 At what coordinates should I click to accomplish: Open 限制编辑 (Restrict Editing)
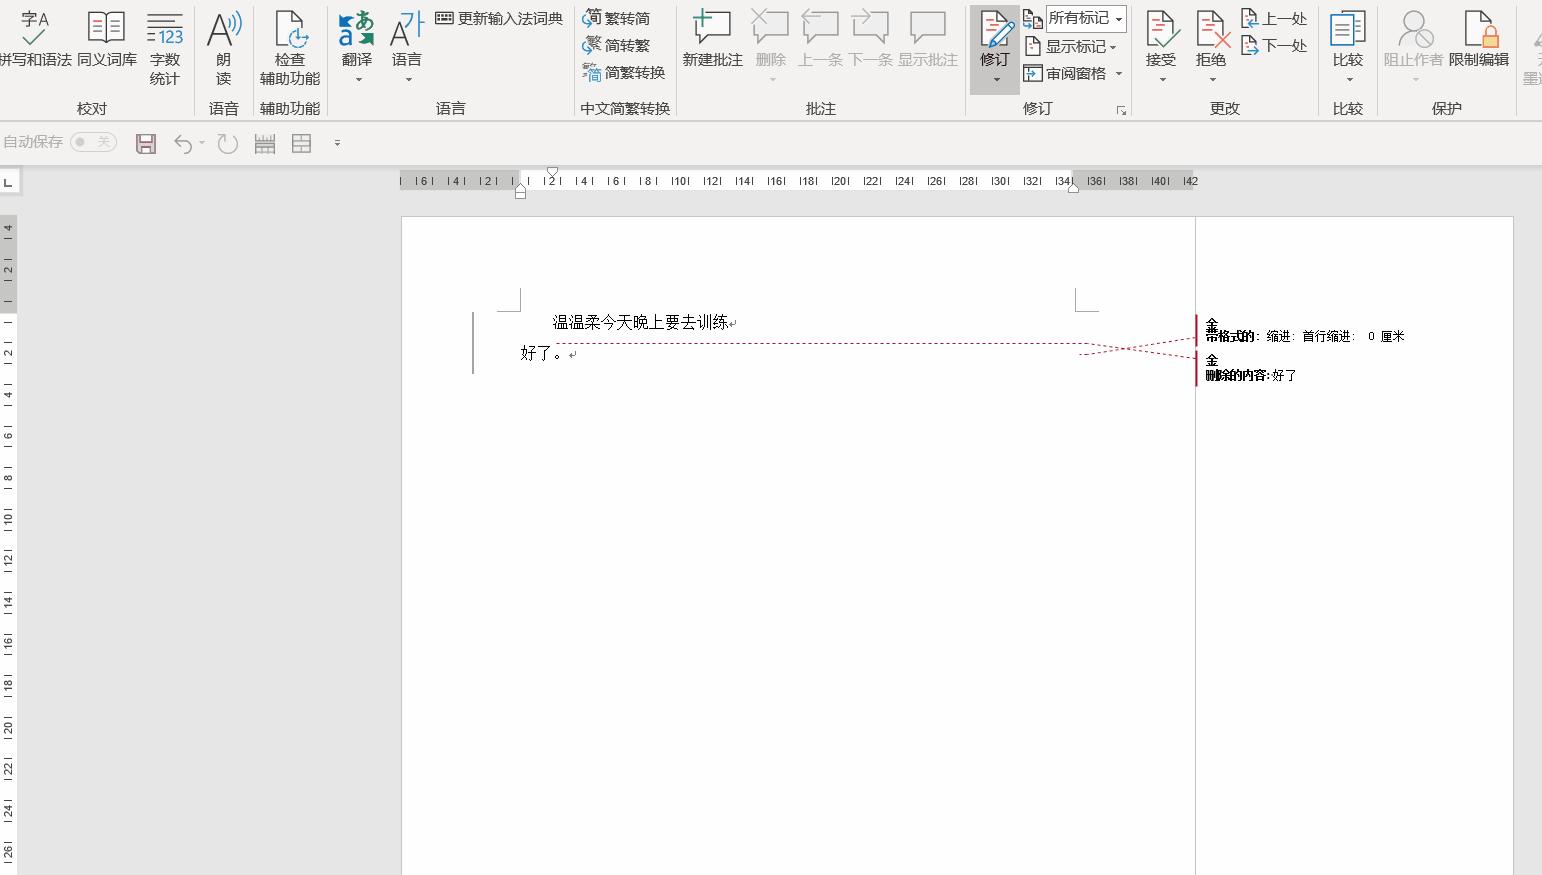(x=1481, y=40)
